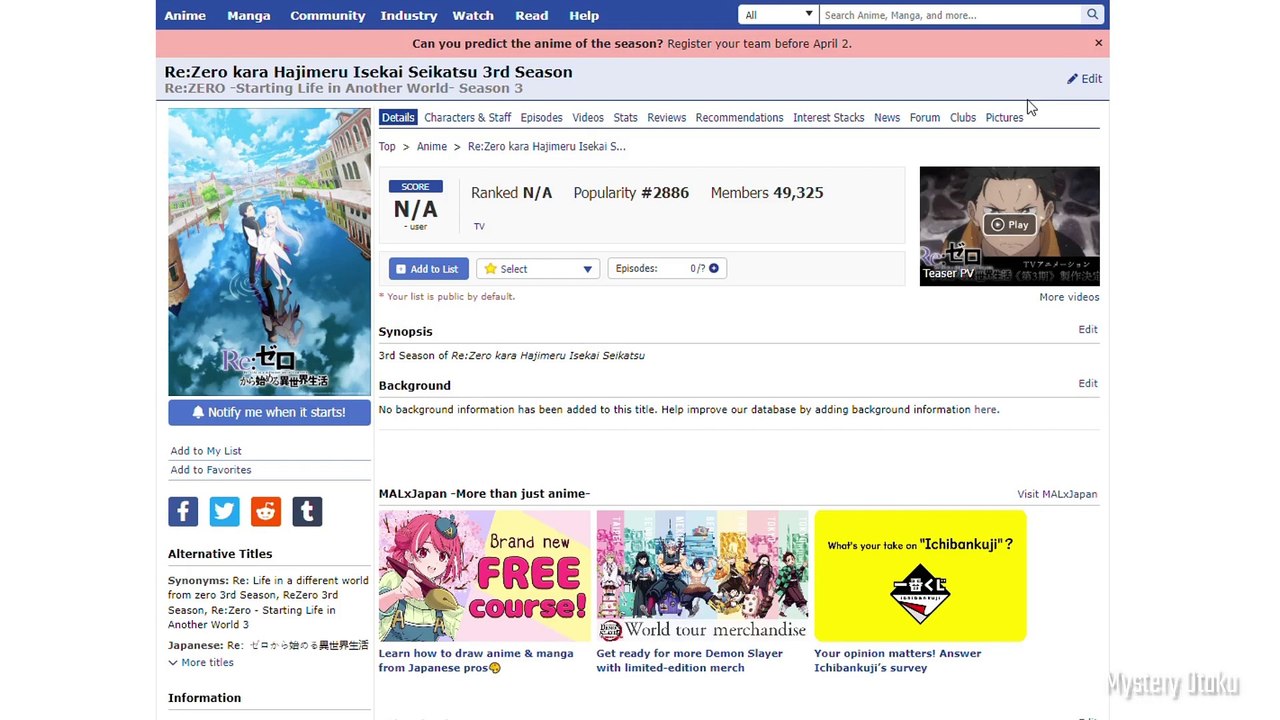The width and height of the screenshot is (1280, 720).
Task: Click Your opinion matters survey caption
Action: 898,661
